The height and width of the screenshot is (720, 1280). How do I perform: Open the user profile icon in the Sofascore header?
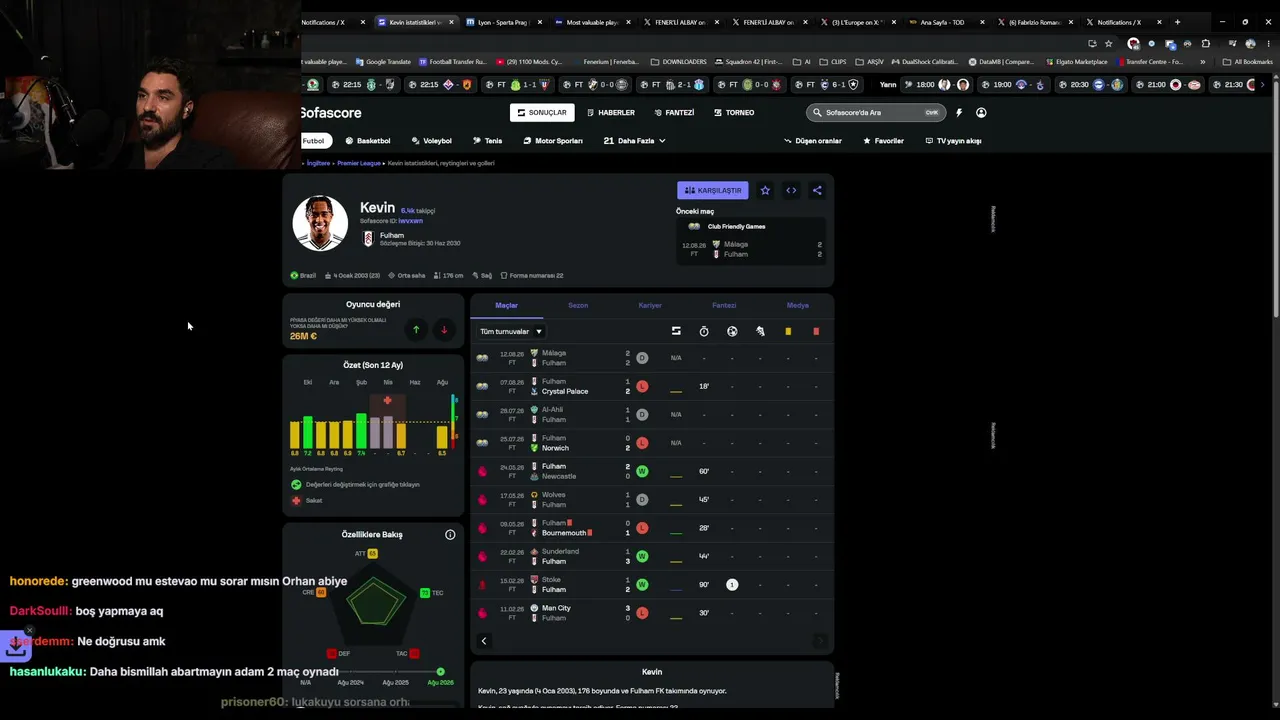[981, 113]
